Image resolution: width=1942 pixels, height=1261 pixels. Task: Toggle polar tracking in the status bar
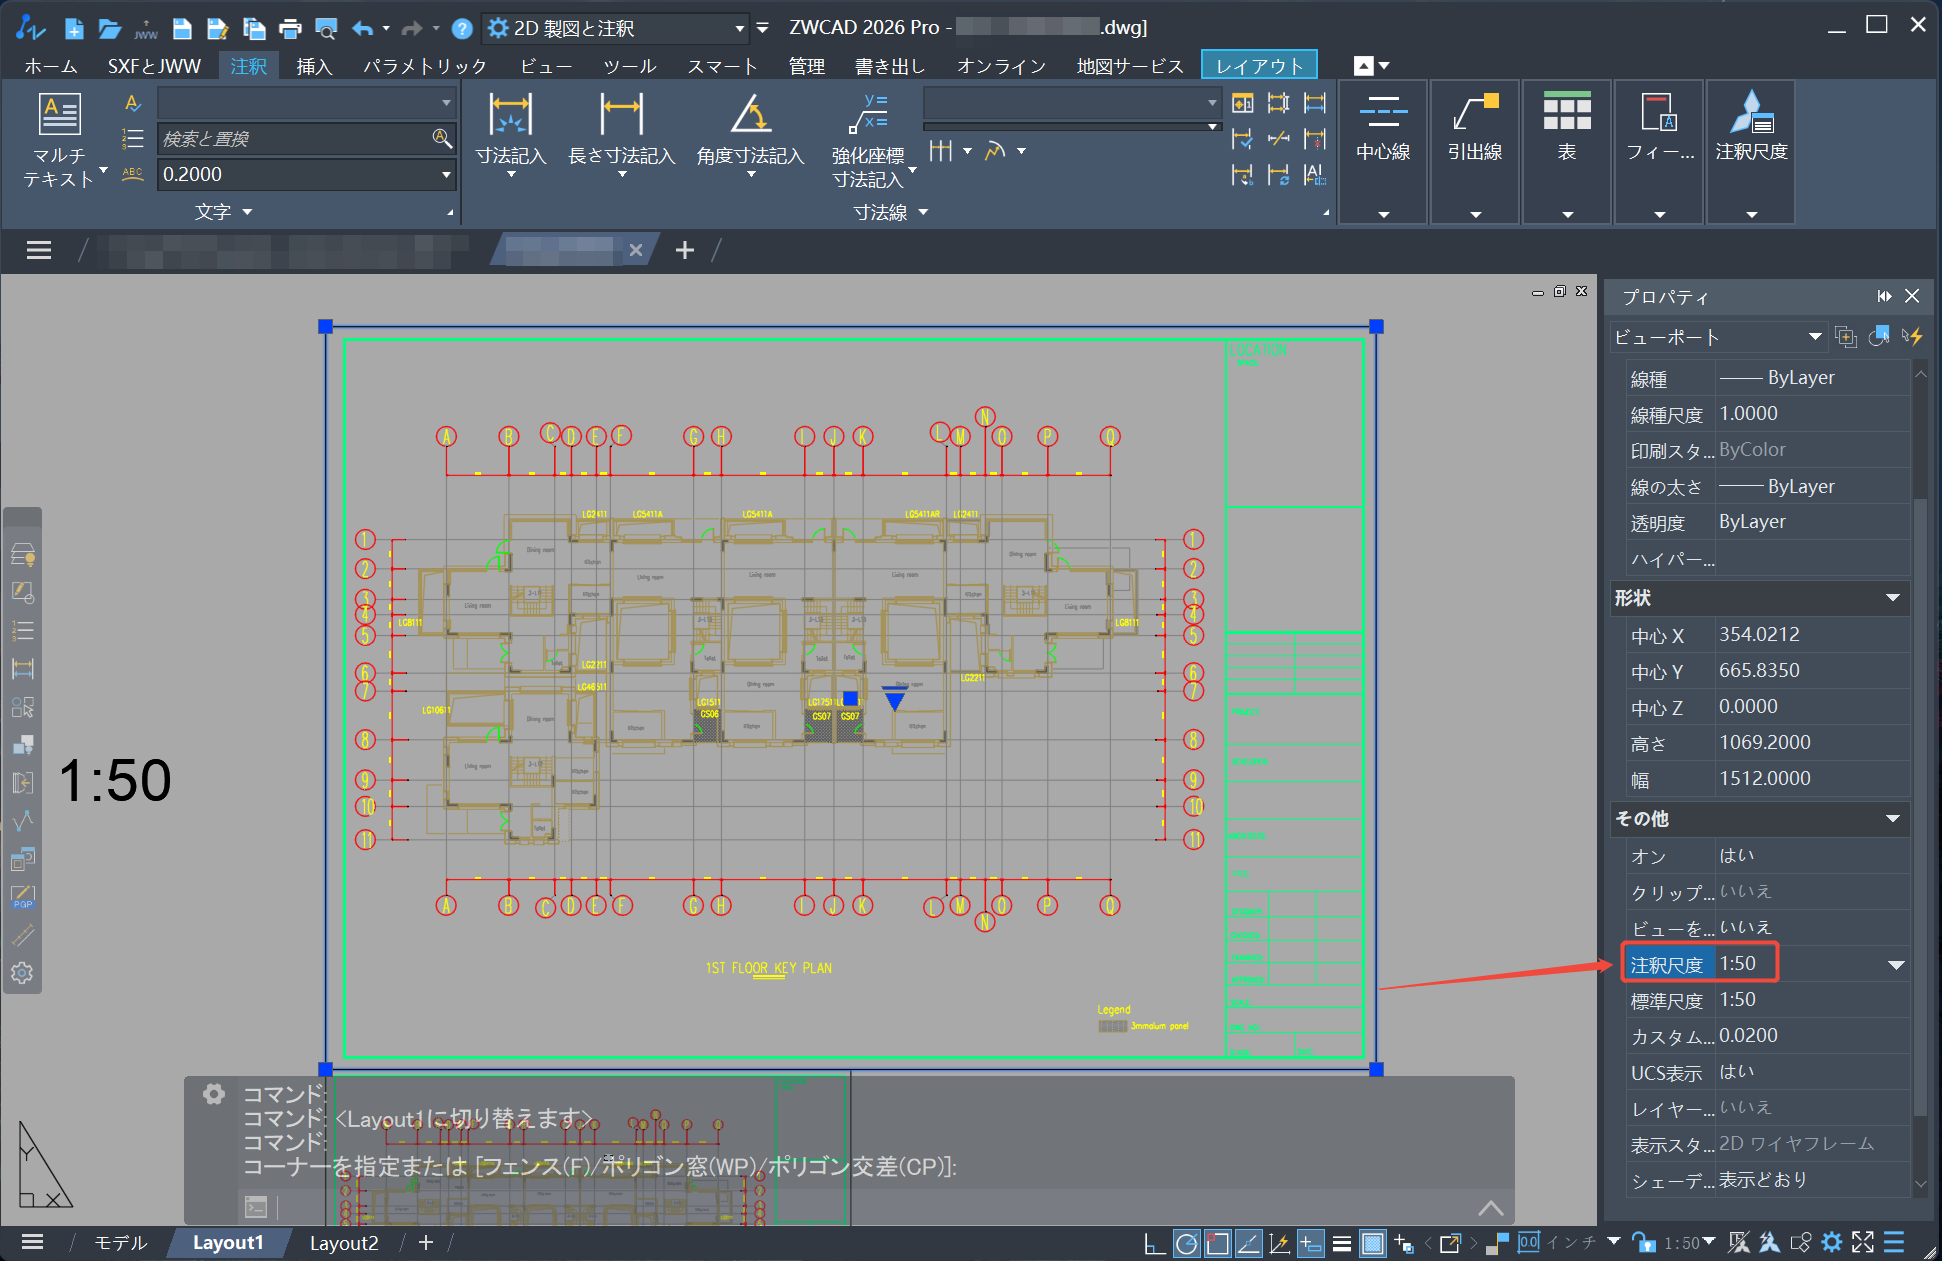pyautogui.click(x=1187, y=1243)
